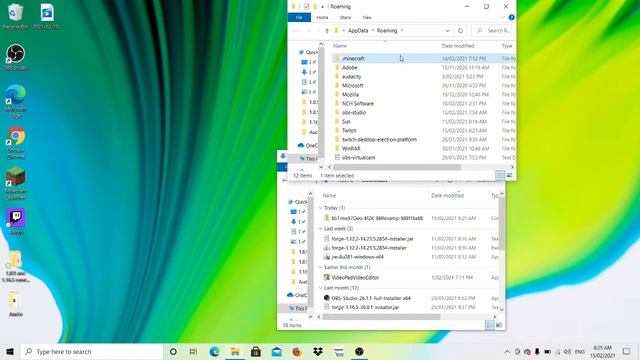Image resolution: width=640 pixels, height=360 pixels.
Task: Expand the chevron after Roaming in address bar
Action: [x=402, y=31]
